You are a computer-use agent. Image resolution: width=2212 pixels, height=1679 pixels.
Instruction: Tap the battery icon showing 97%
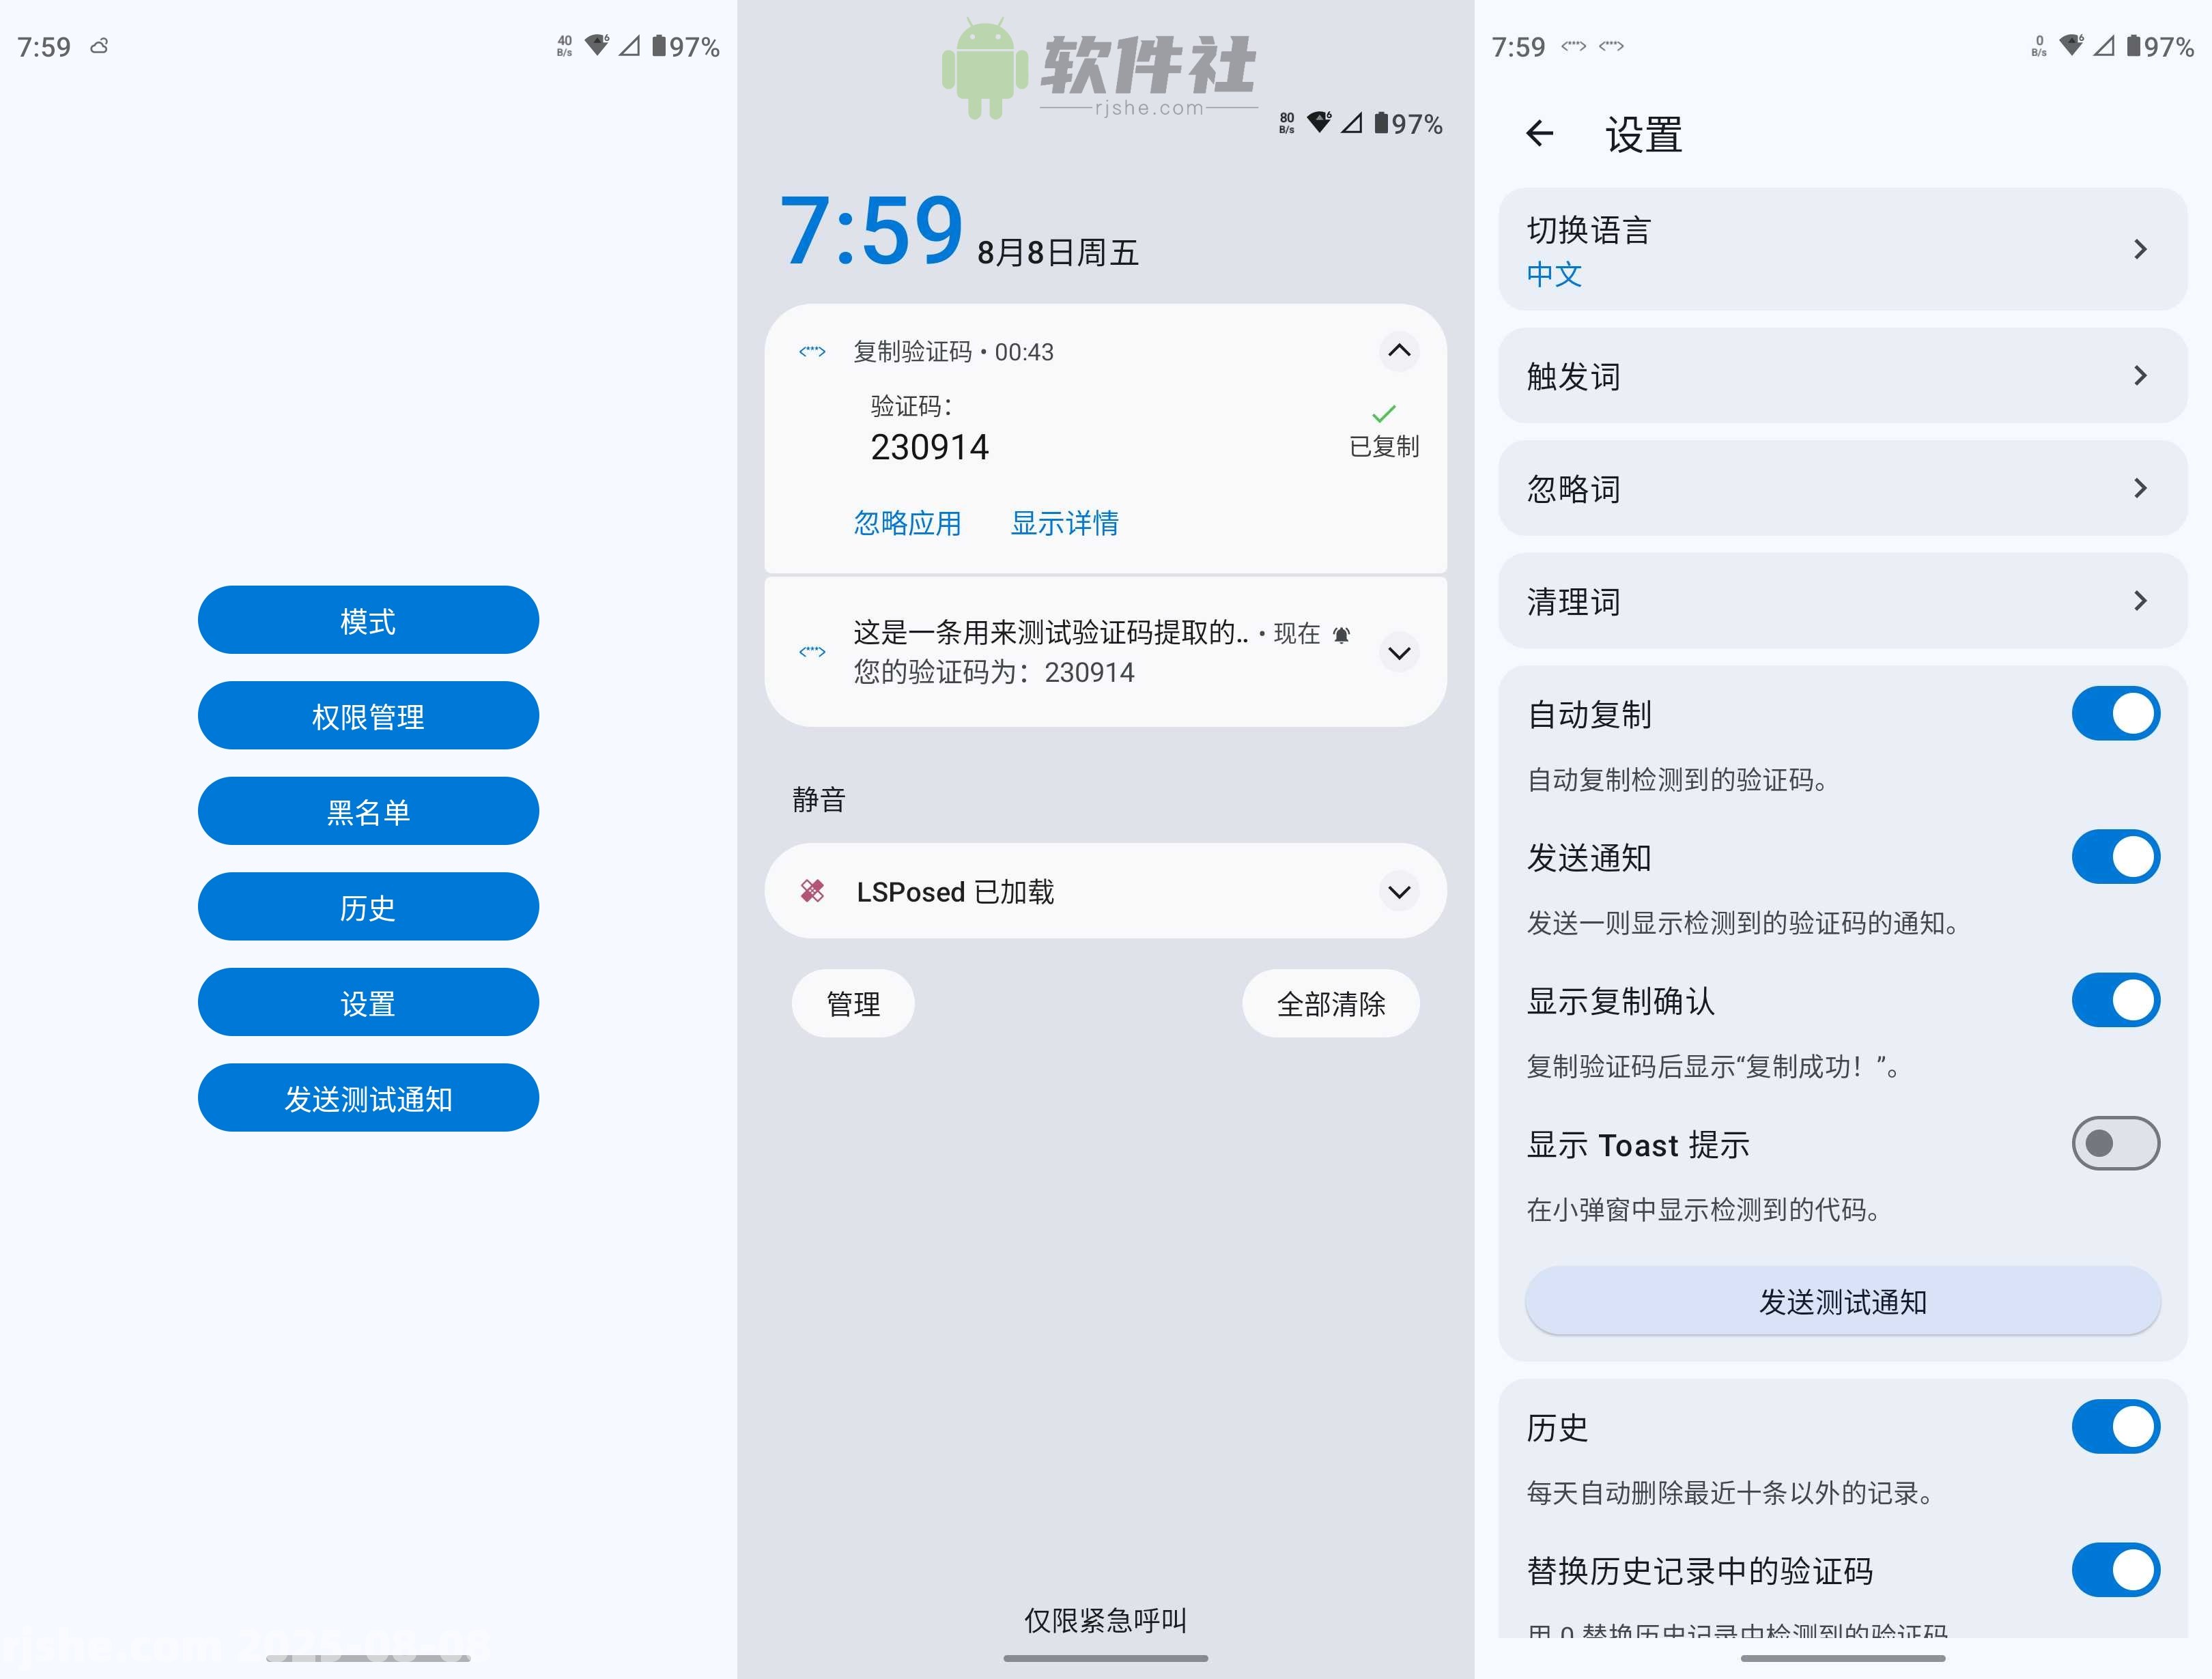click(659, 45)
